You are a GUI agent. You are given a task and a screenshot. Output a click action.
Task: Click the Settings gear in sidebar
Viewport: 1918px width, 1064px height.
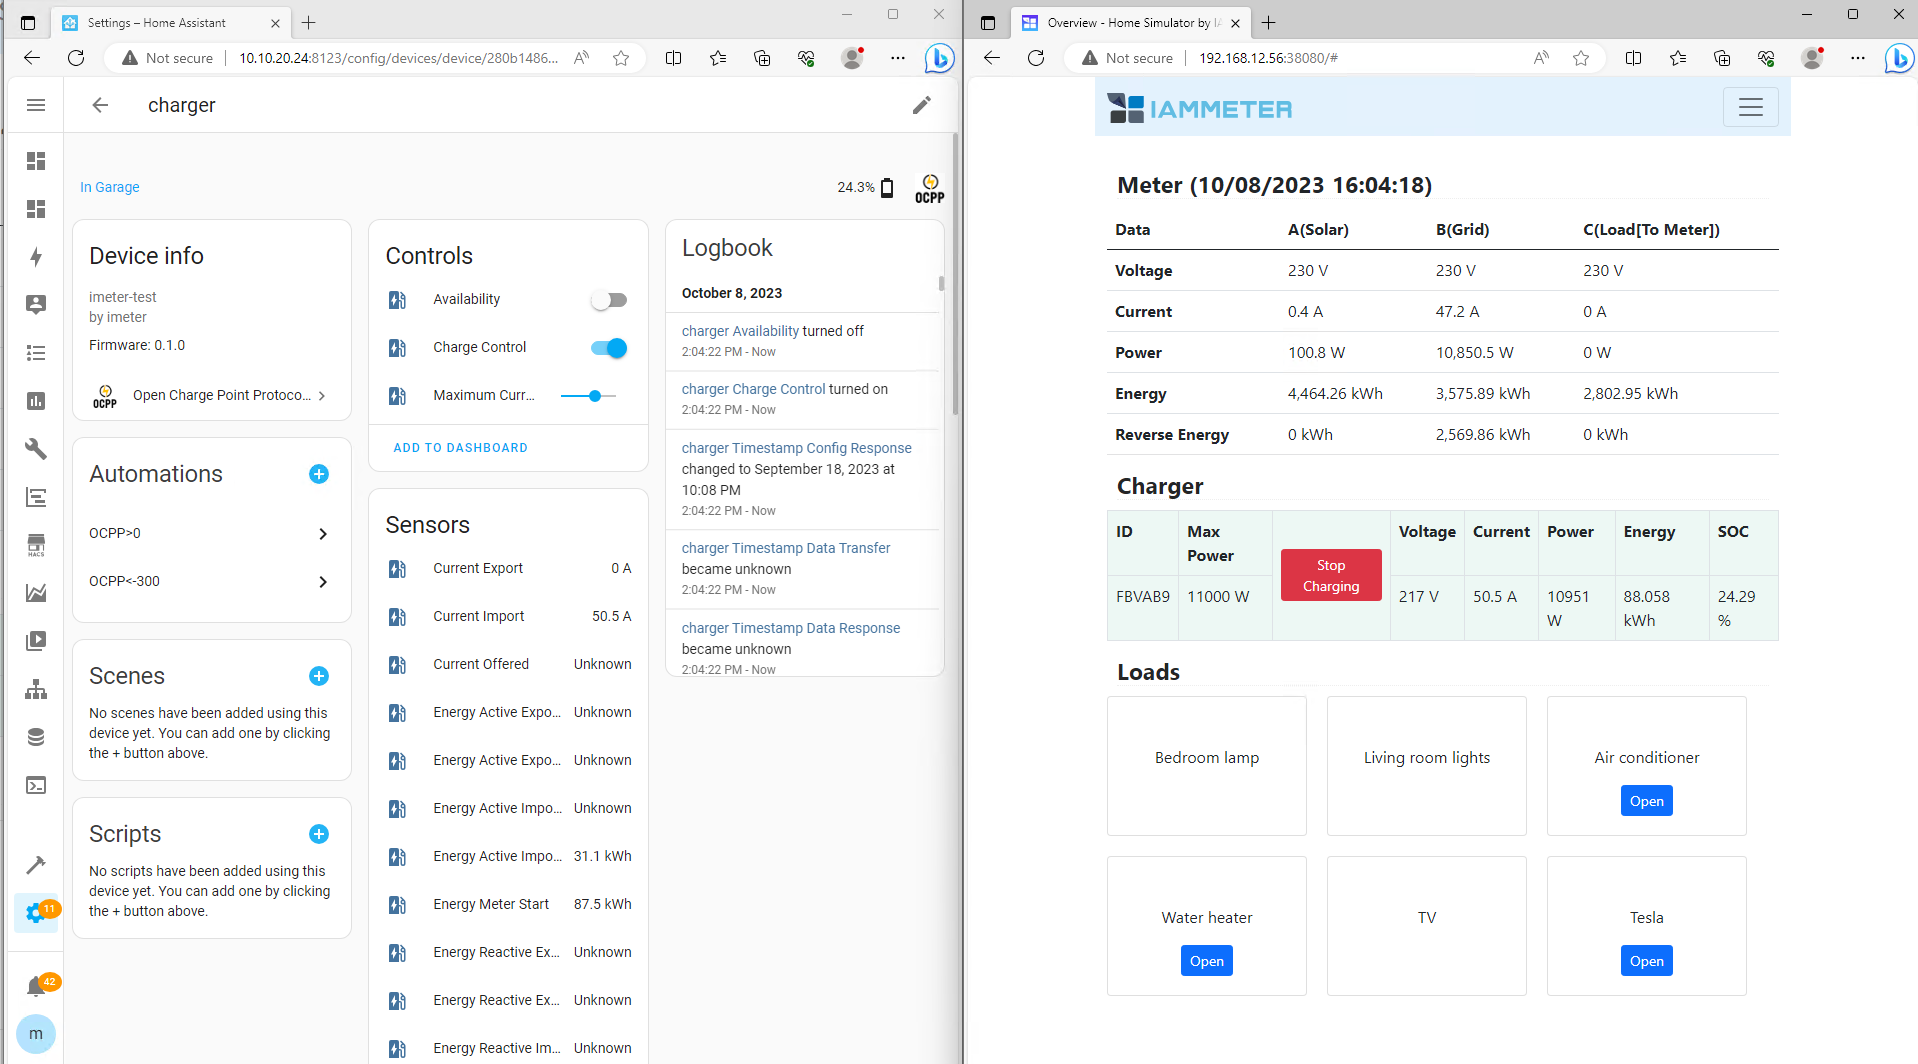point(36,913)
